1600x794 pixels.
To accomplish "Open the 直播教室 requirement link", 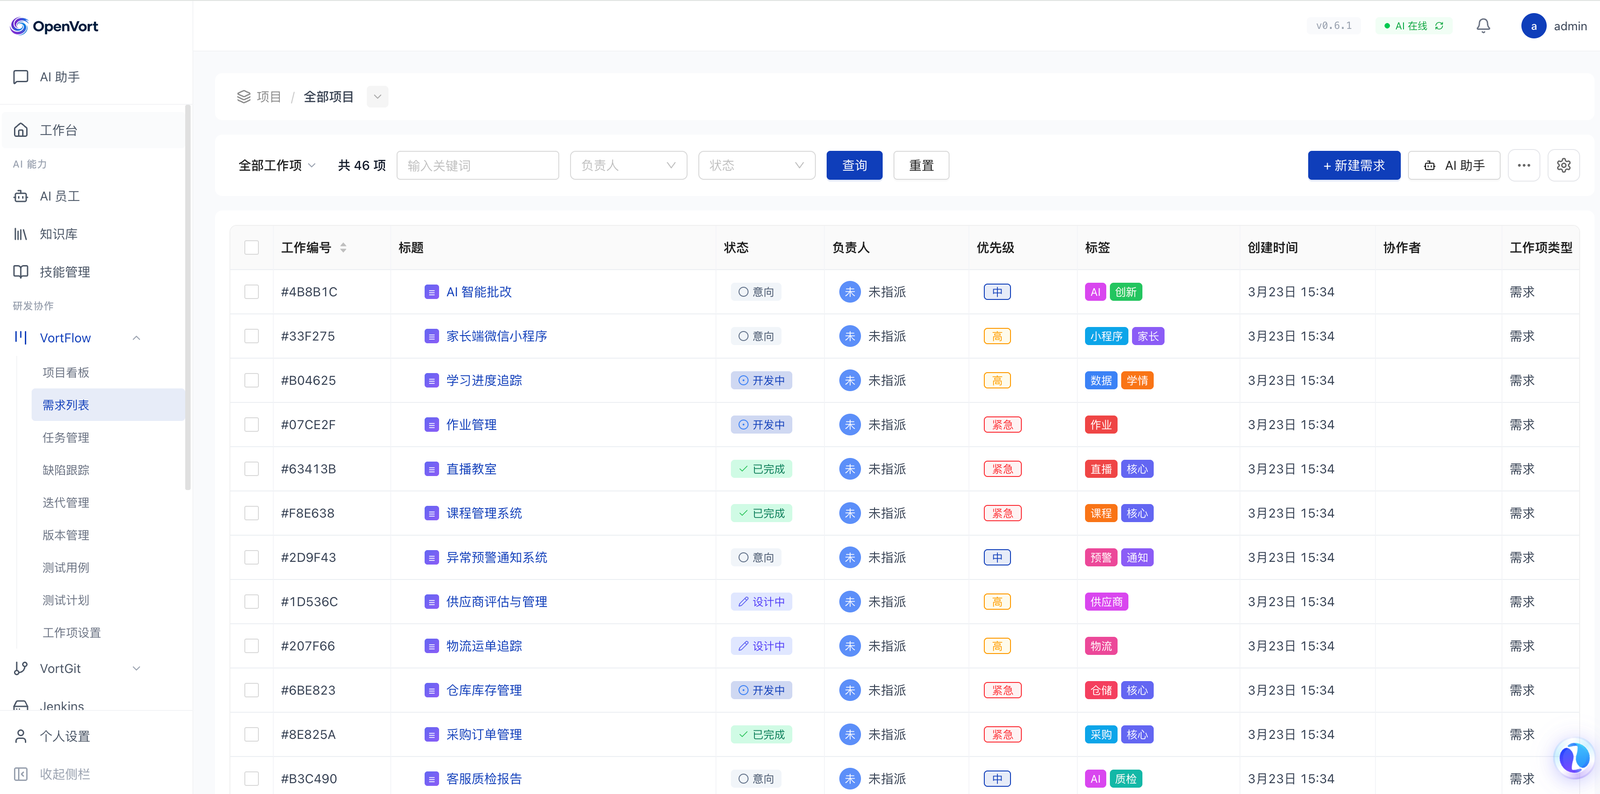I will click(471, 469).
